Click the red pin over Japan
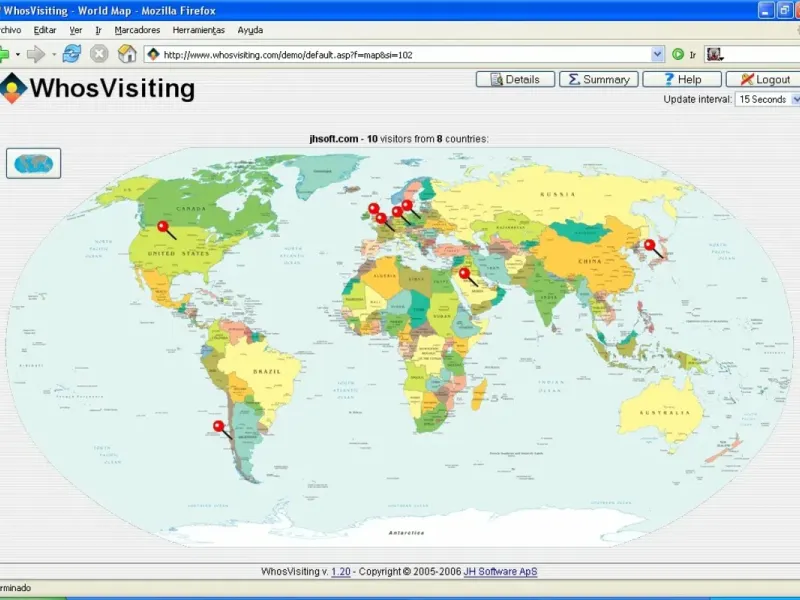 click(x=649, y=245)
